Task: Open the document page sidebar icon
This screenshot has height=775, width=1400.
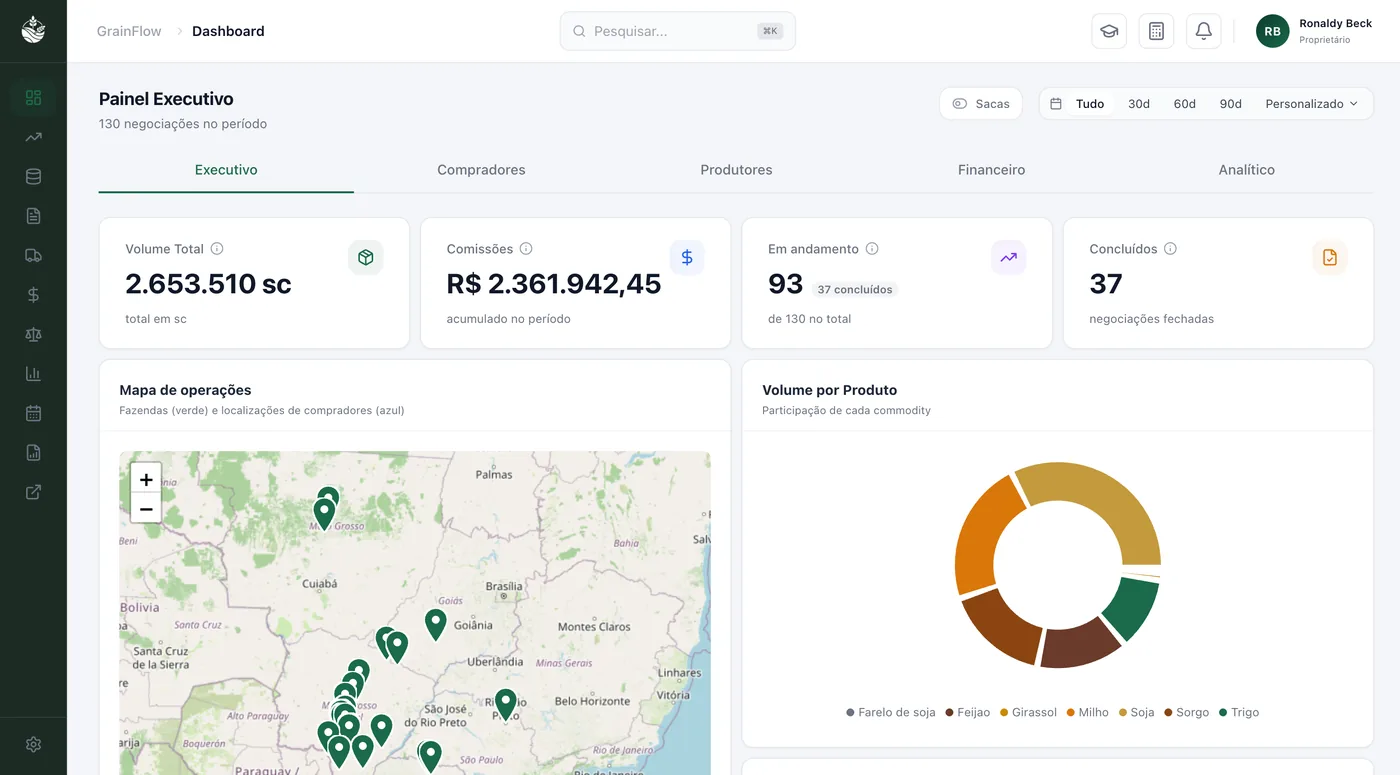Action: point(33,216)
